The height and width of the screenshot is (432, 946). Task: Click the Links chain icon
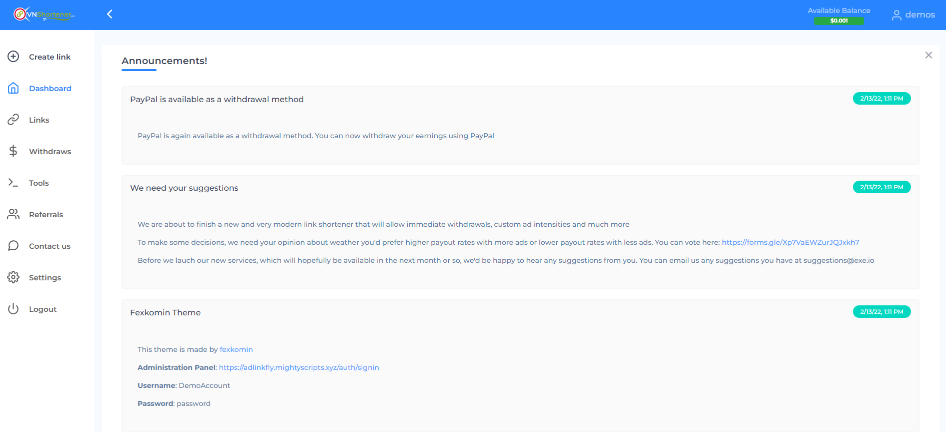(x=13, y=120)
